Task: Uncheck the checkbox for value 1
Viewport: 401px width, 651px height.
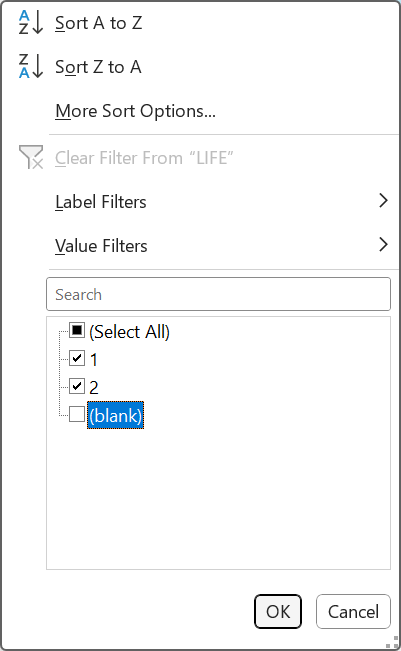Action: pyautogui.click(x=77, y=358)
